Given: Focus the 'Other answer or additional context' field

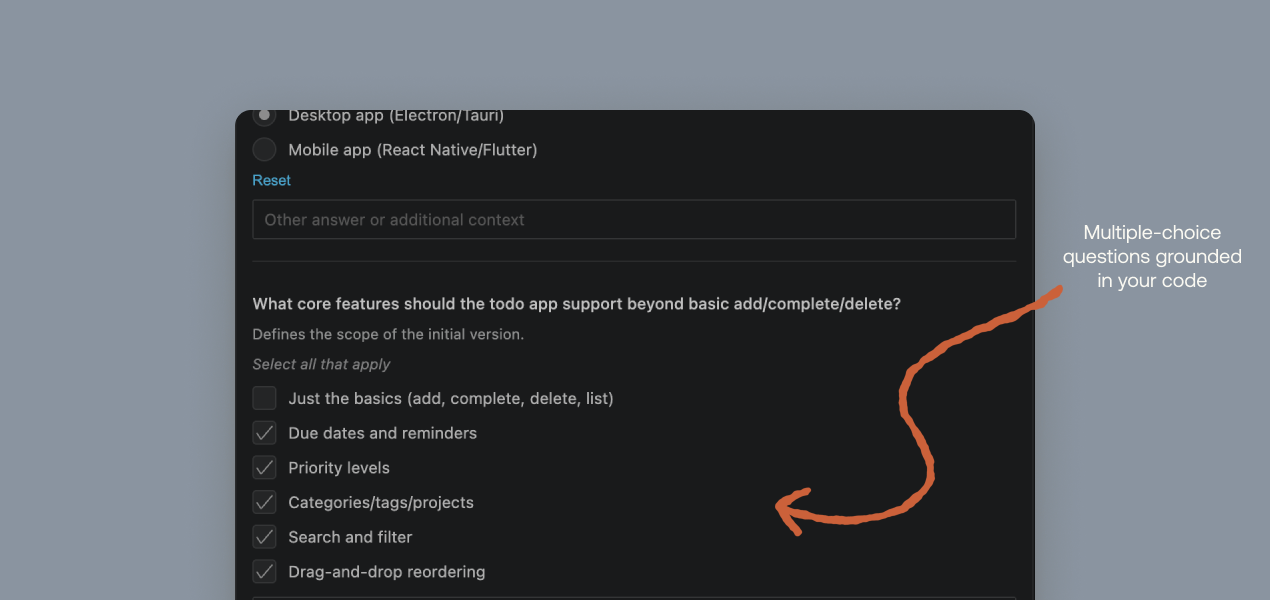Looking at the screenshot, I should click(x=634, y=220).
